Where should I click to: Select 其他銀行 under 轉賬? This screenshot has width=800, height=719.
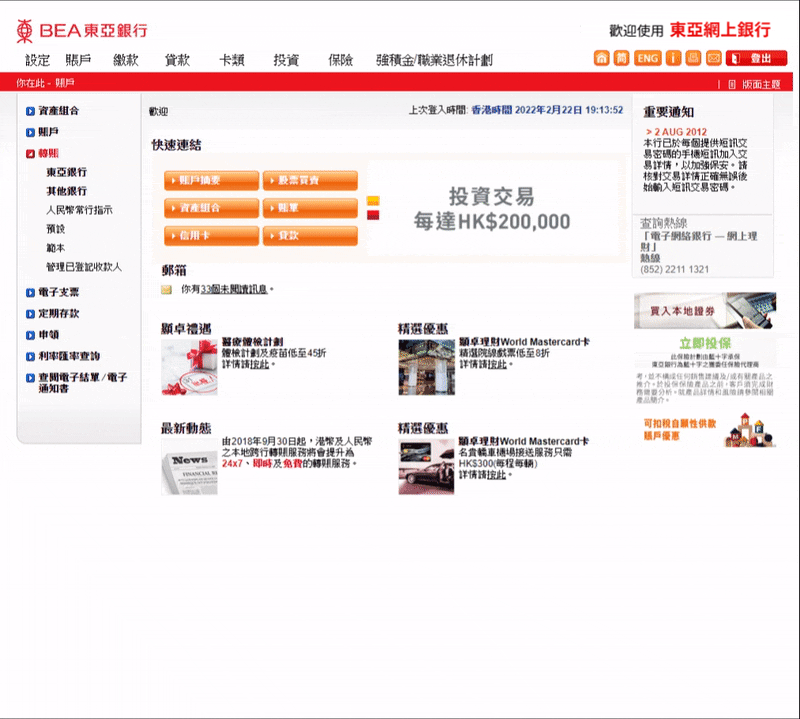click(66, 191)
